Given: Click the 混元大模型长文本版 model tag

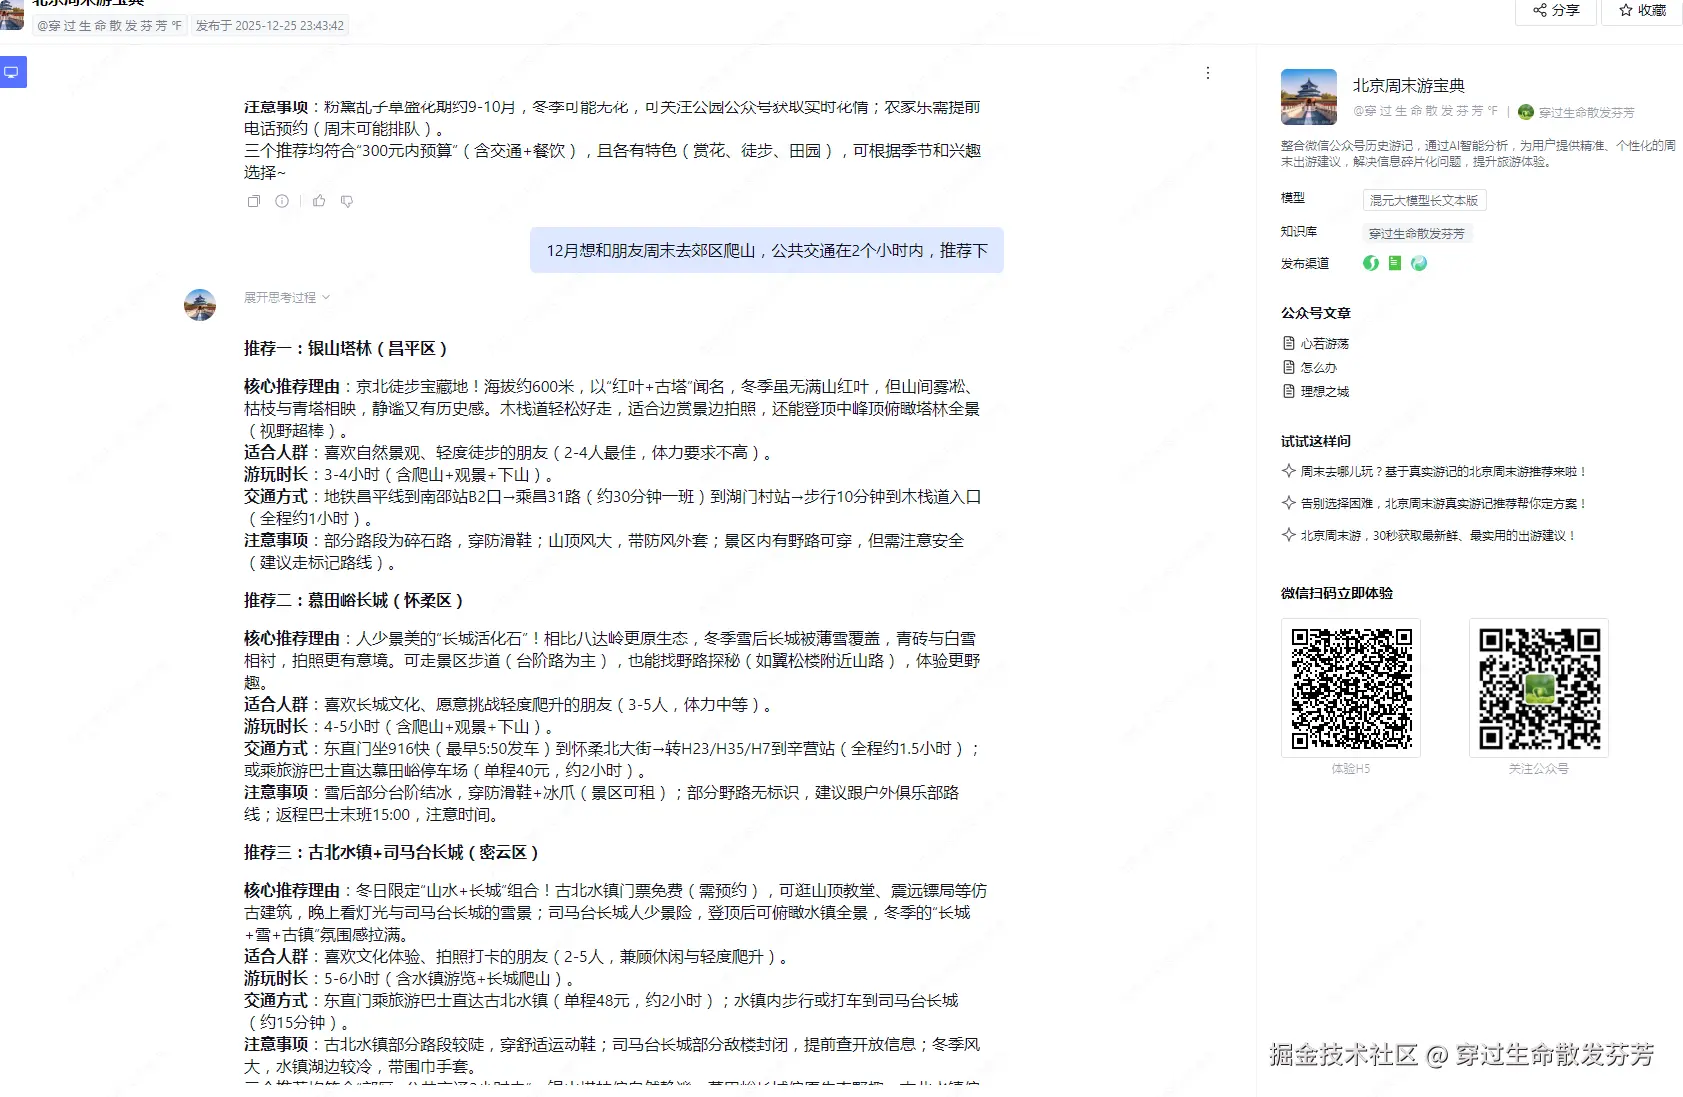Looking at the screenshot, I should tap(1424, 200).
